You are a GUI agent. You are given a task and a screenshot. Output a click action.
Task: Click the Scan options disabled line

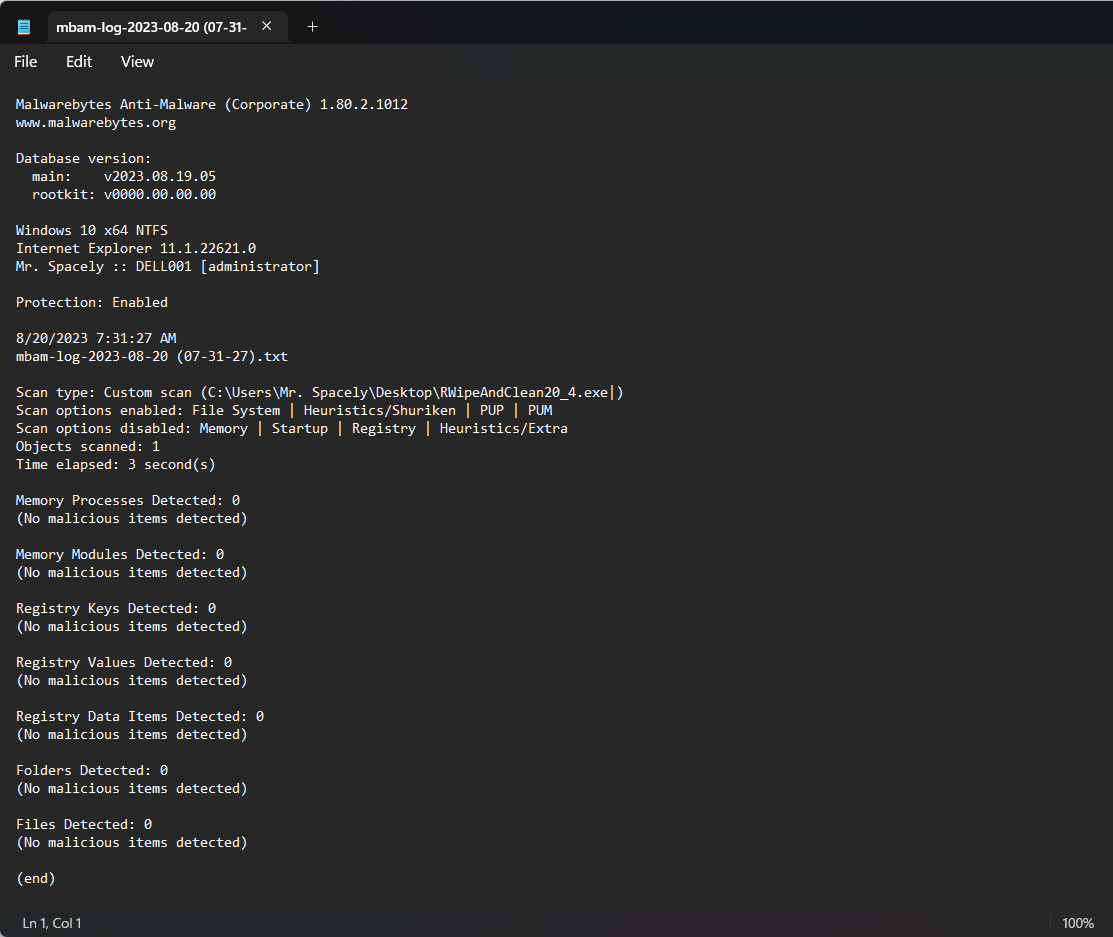[x=292, y=429]
